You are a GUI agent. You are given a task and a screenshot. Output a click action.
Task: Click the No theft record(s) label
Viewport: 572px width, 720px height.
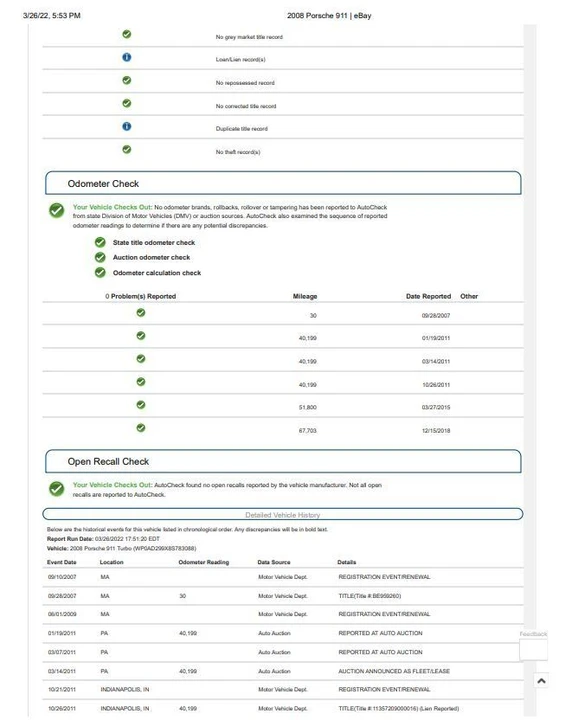pos(238,152)
